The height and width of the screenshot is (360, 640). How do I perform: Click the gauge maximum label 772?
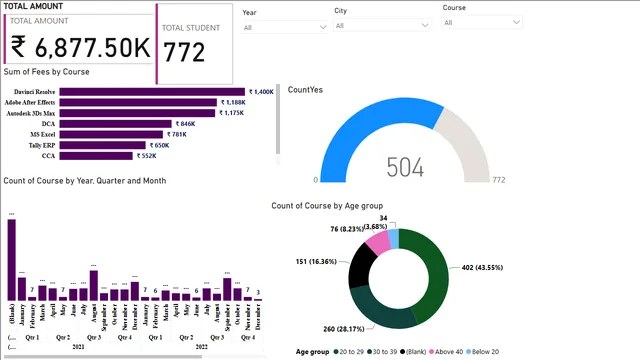click(499, 180)
